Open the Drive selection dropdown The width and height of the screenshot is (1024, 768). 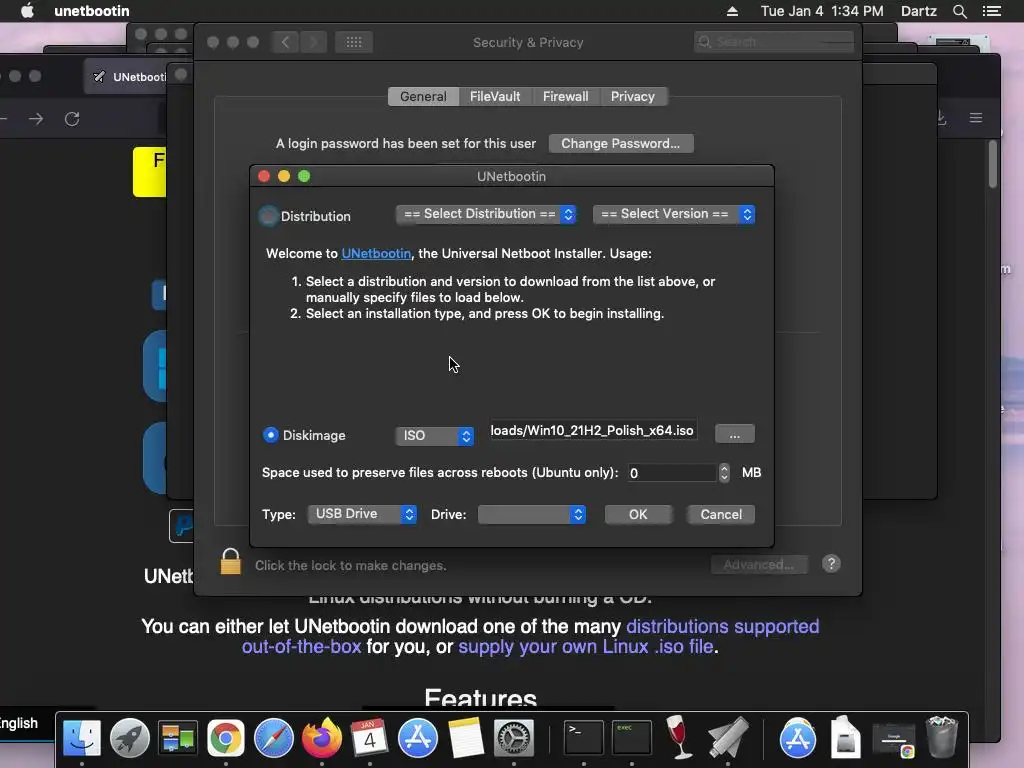point(532,515)
